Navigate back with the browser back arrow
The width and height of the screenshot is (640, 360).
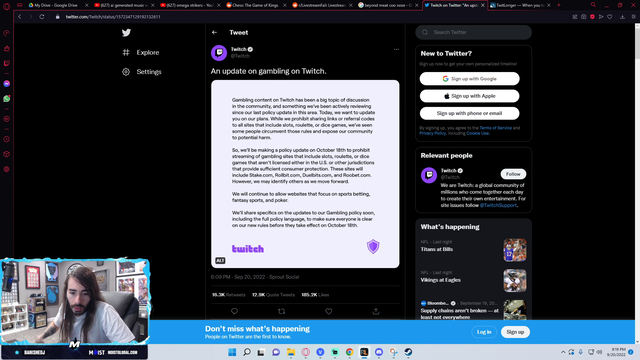[x=20, y=17]
